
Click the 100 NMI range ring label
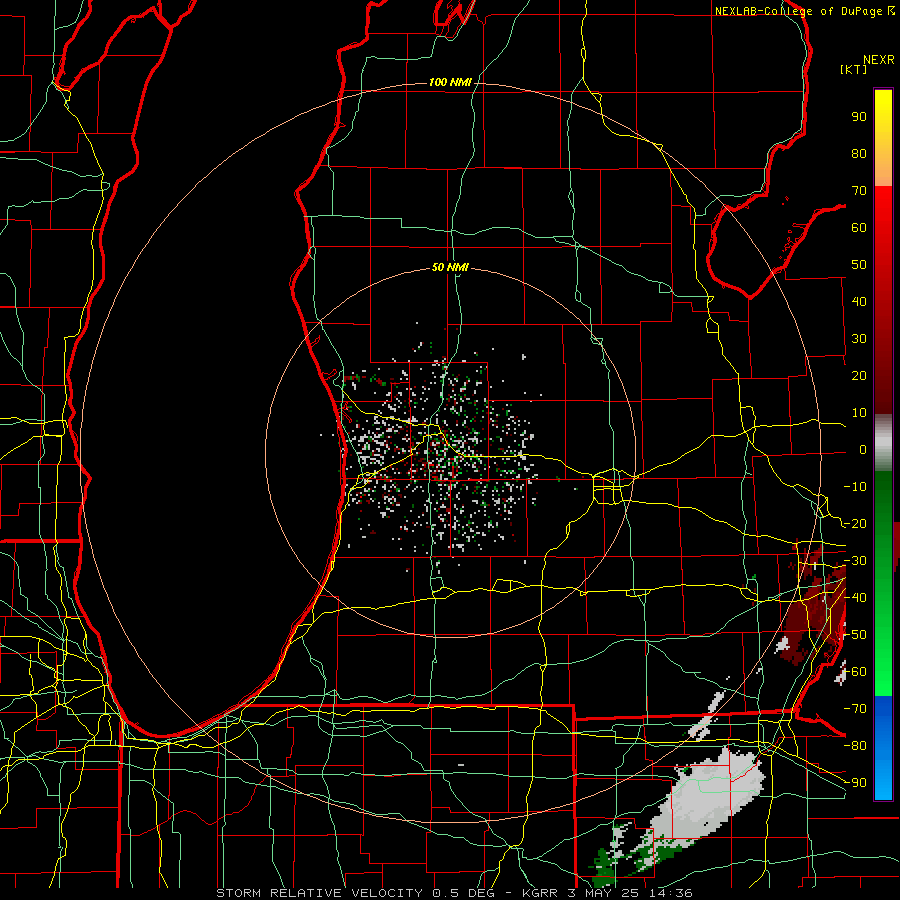click(450, 83)
